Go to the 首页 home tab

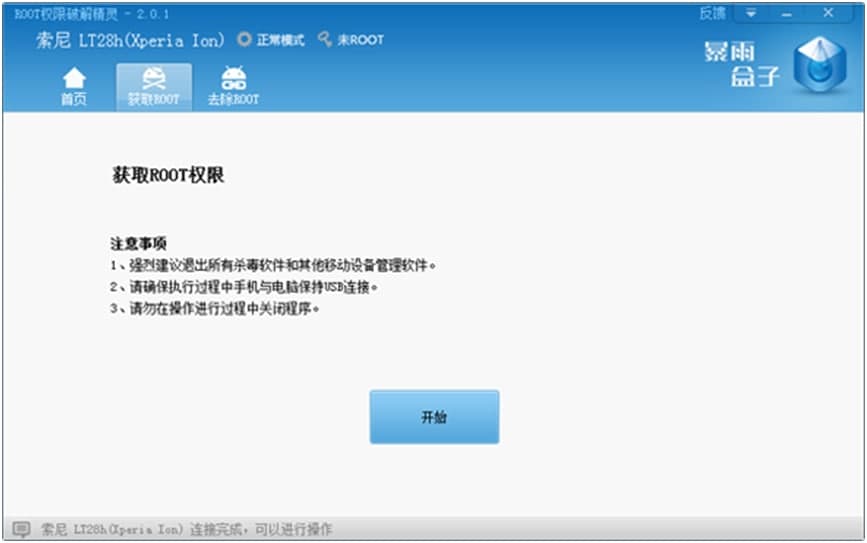(x=74, y=87)
